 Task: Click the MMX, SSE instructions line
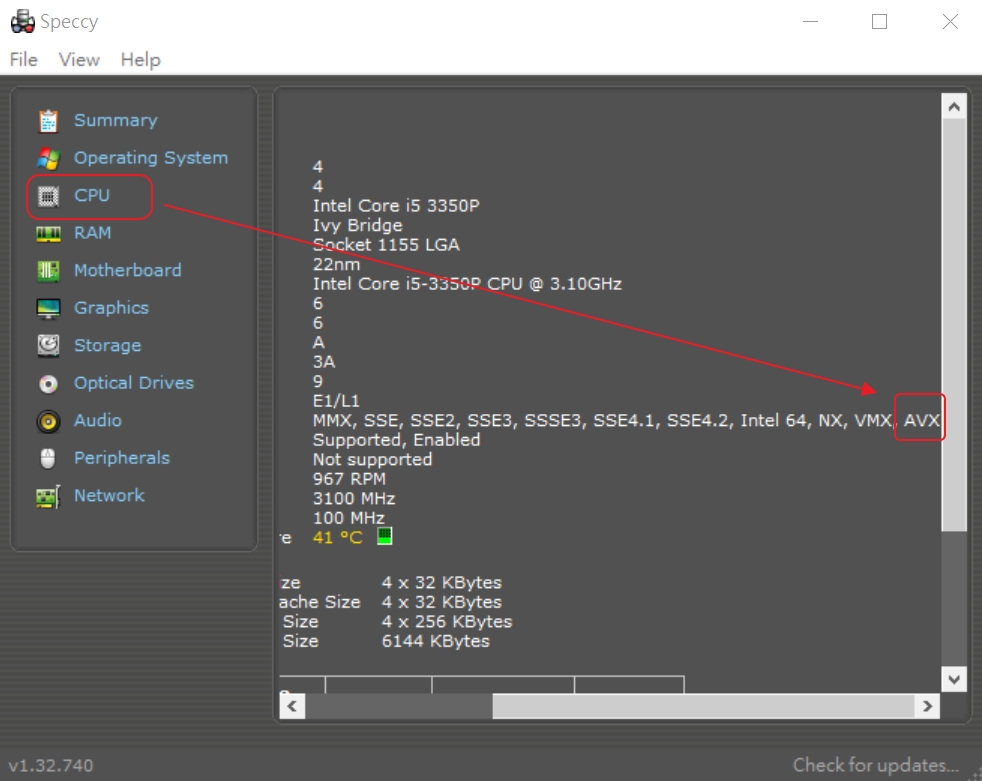(x=626, y=420)
